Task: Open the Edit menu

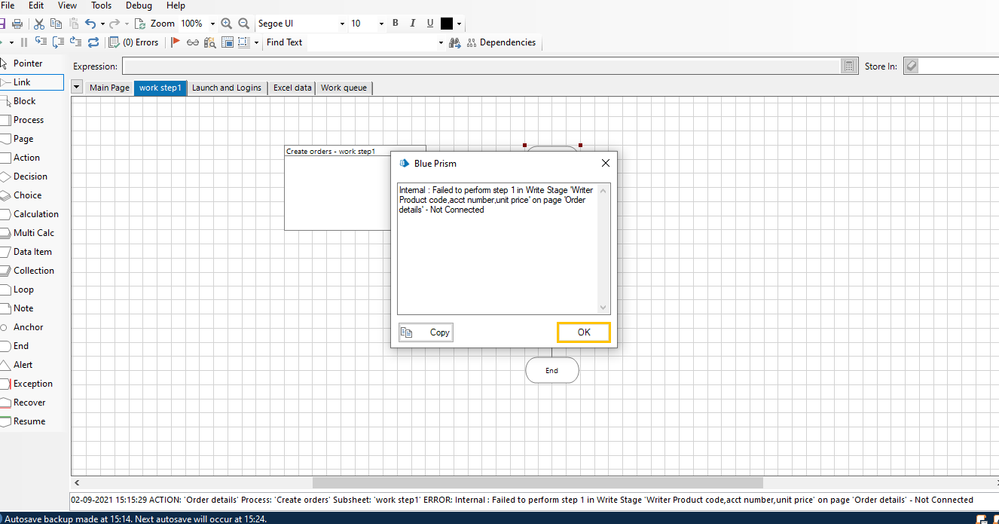Action: pyautogui.click(x=36, y=6)
